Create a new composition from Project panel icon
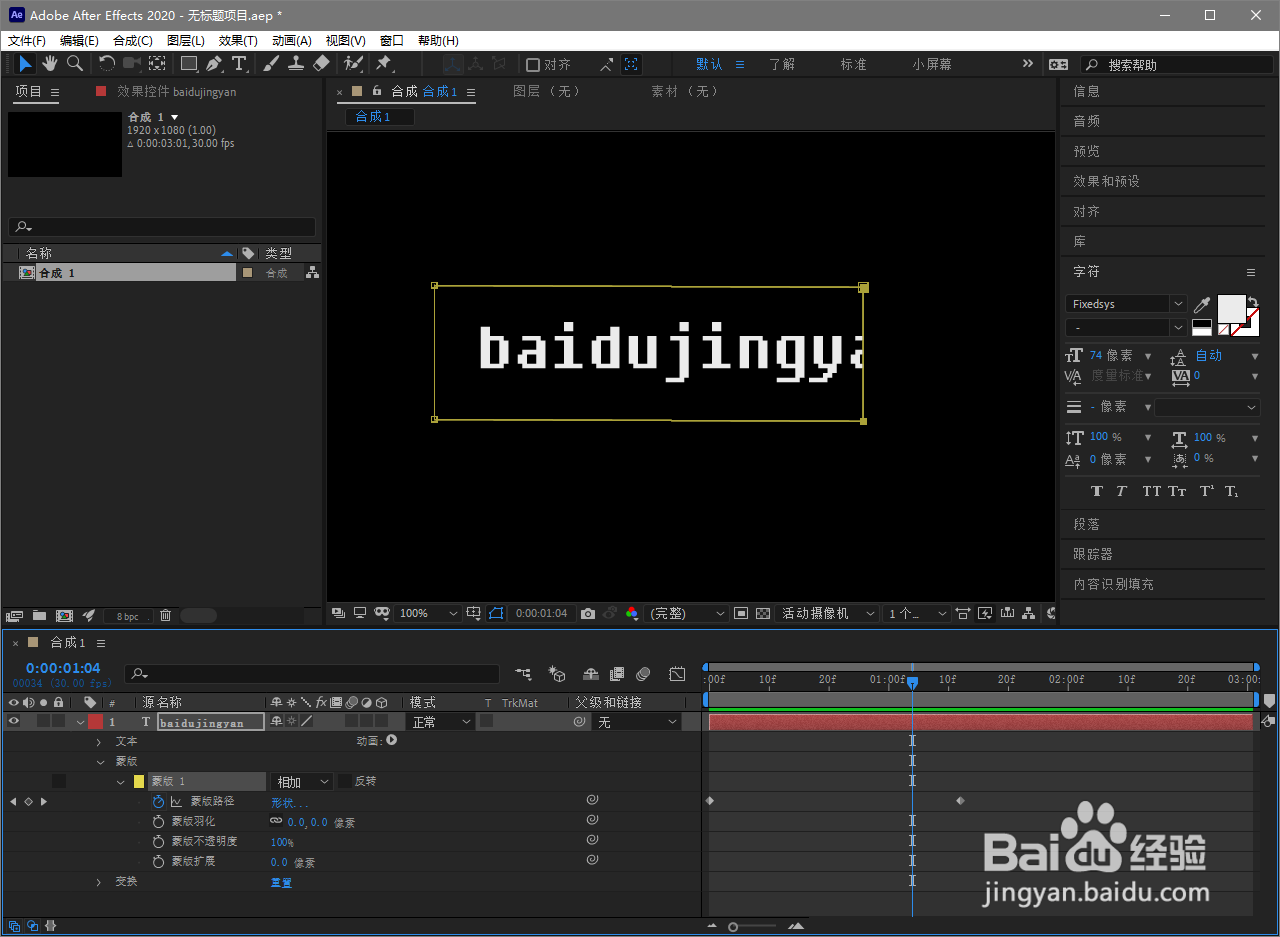The height and width of the screenshot is (937, 1280). [x=64, y=616]
